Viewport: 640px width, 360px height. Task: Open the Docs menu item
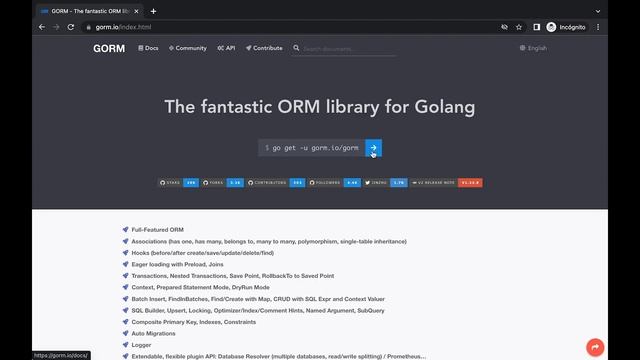(148, 48)
